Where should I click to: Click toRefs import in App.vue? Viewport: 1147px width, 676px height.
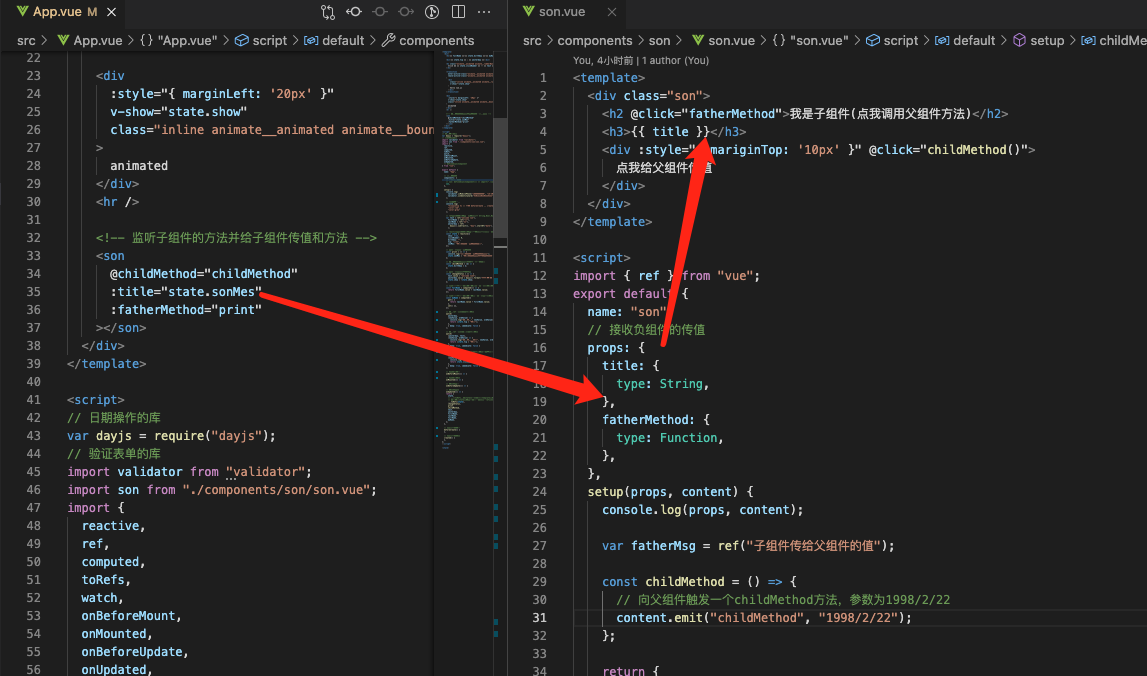click(x=106, y=580)
